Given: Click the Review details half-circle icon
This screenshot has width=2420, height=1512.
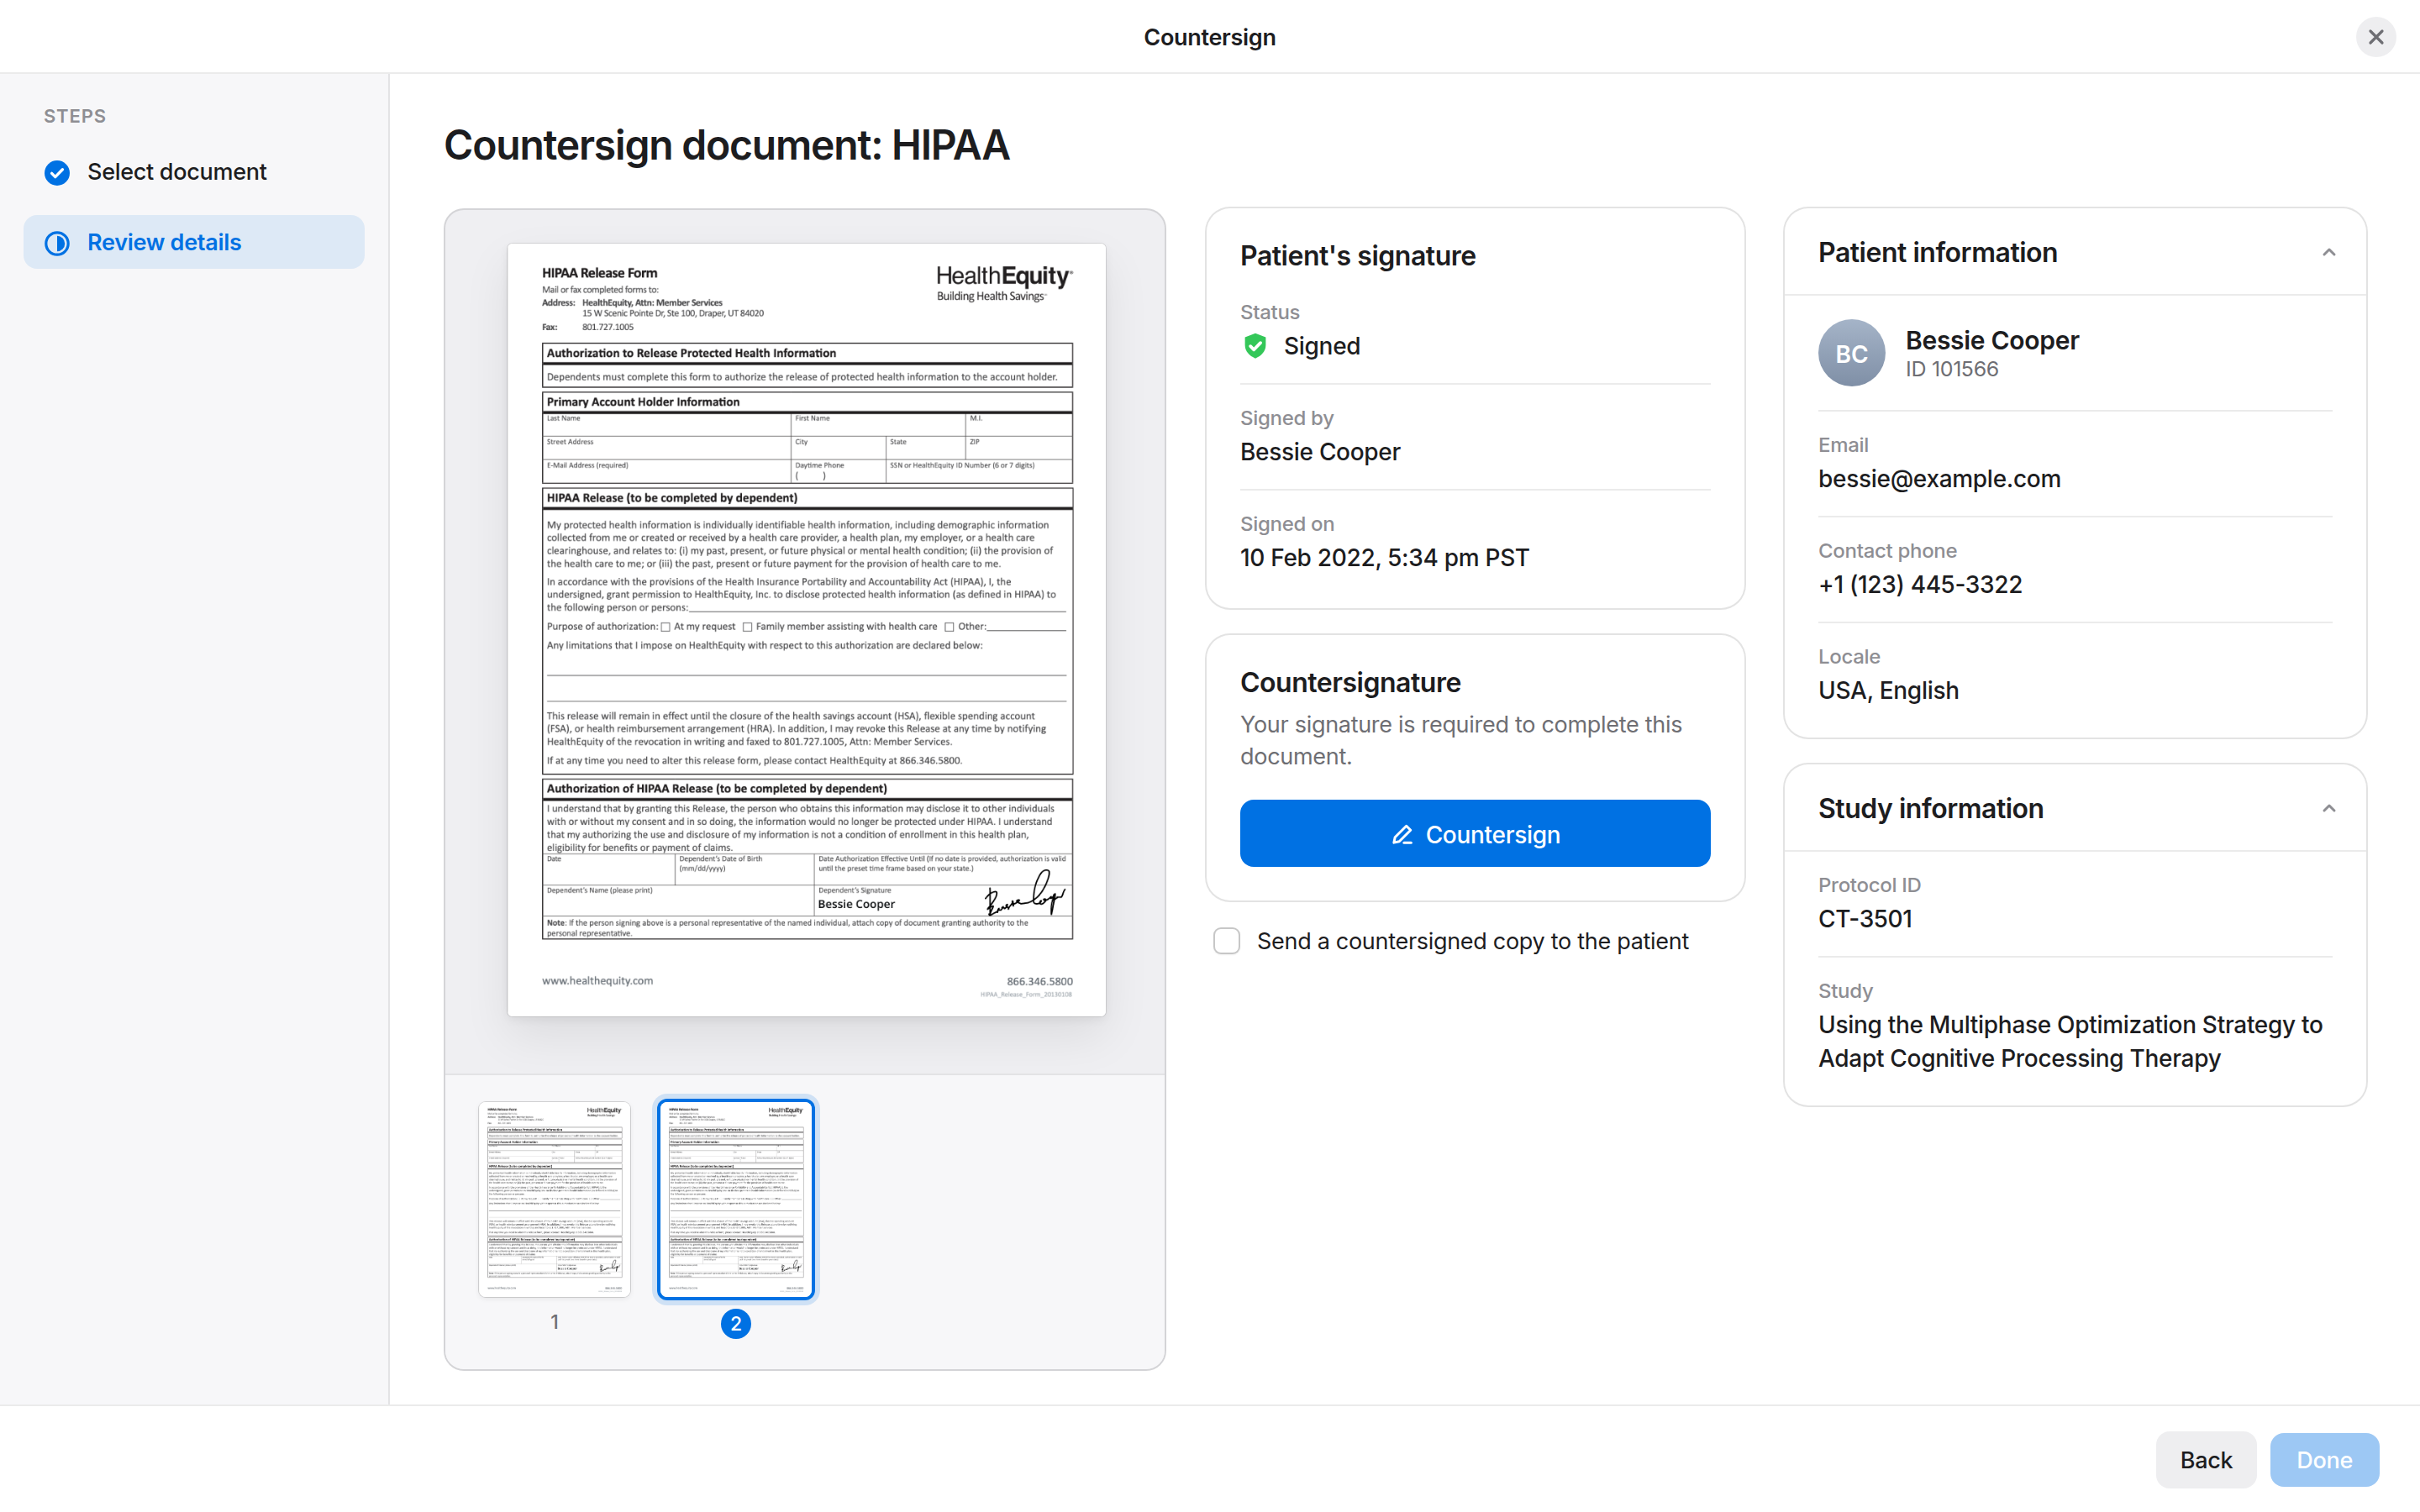Looking at the screenshot, I should click(57, 243).
